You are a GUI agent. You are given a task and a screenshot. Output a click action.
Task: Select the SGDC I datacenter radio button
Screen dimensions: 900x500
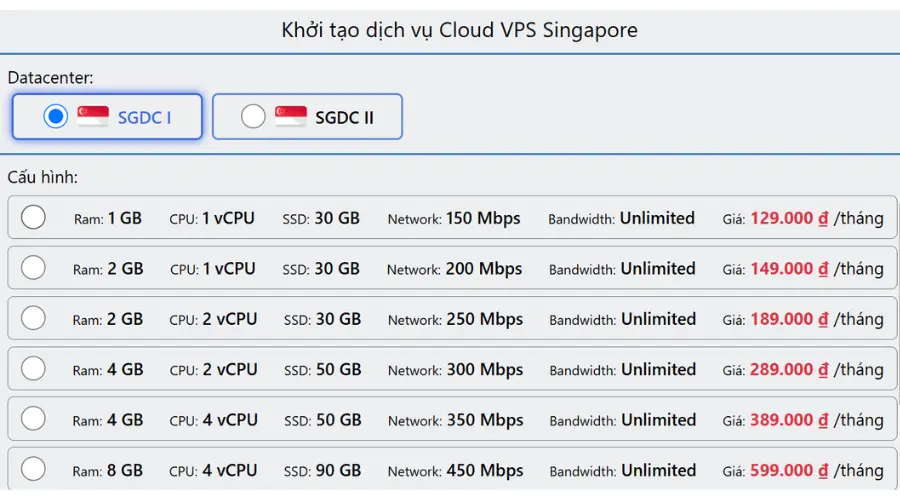56,117
